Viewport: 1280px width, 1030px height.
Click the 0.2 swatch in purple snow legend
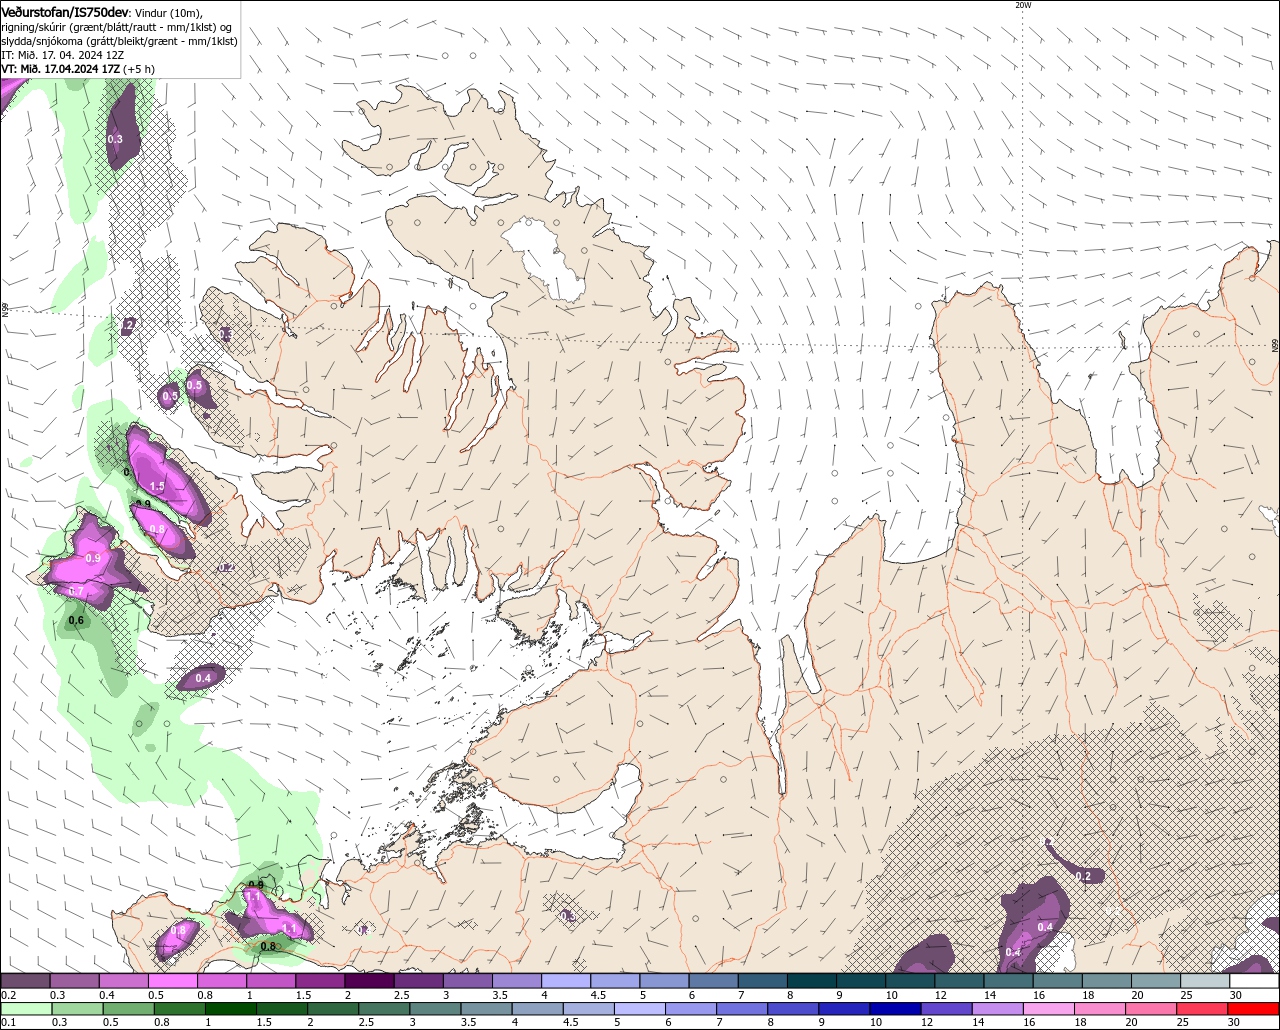[25, 981]
